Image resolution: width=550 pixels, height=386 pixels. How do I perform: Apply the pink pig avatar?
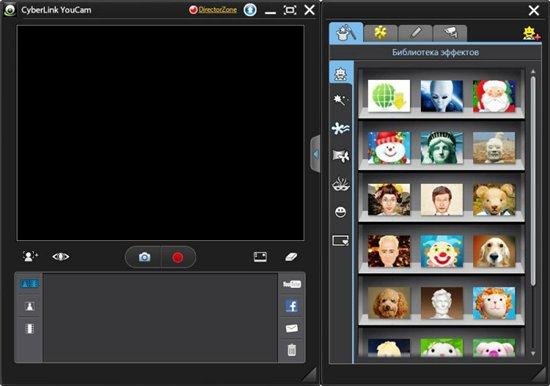coord(494,348)
